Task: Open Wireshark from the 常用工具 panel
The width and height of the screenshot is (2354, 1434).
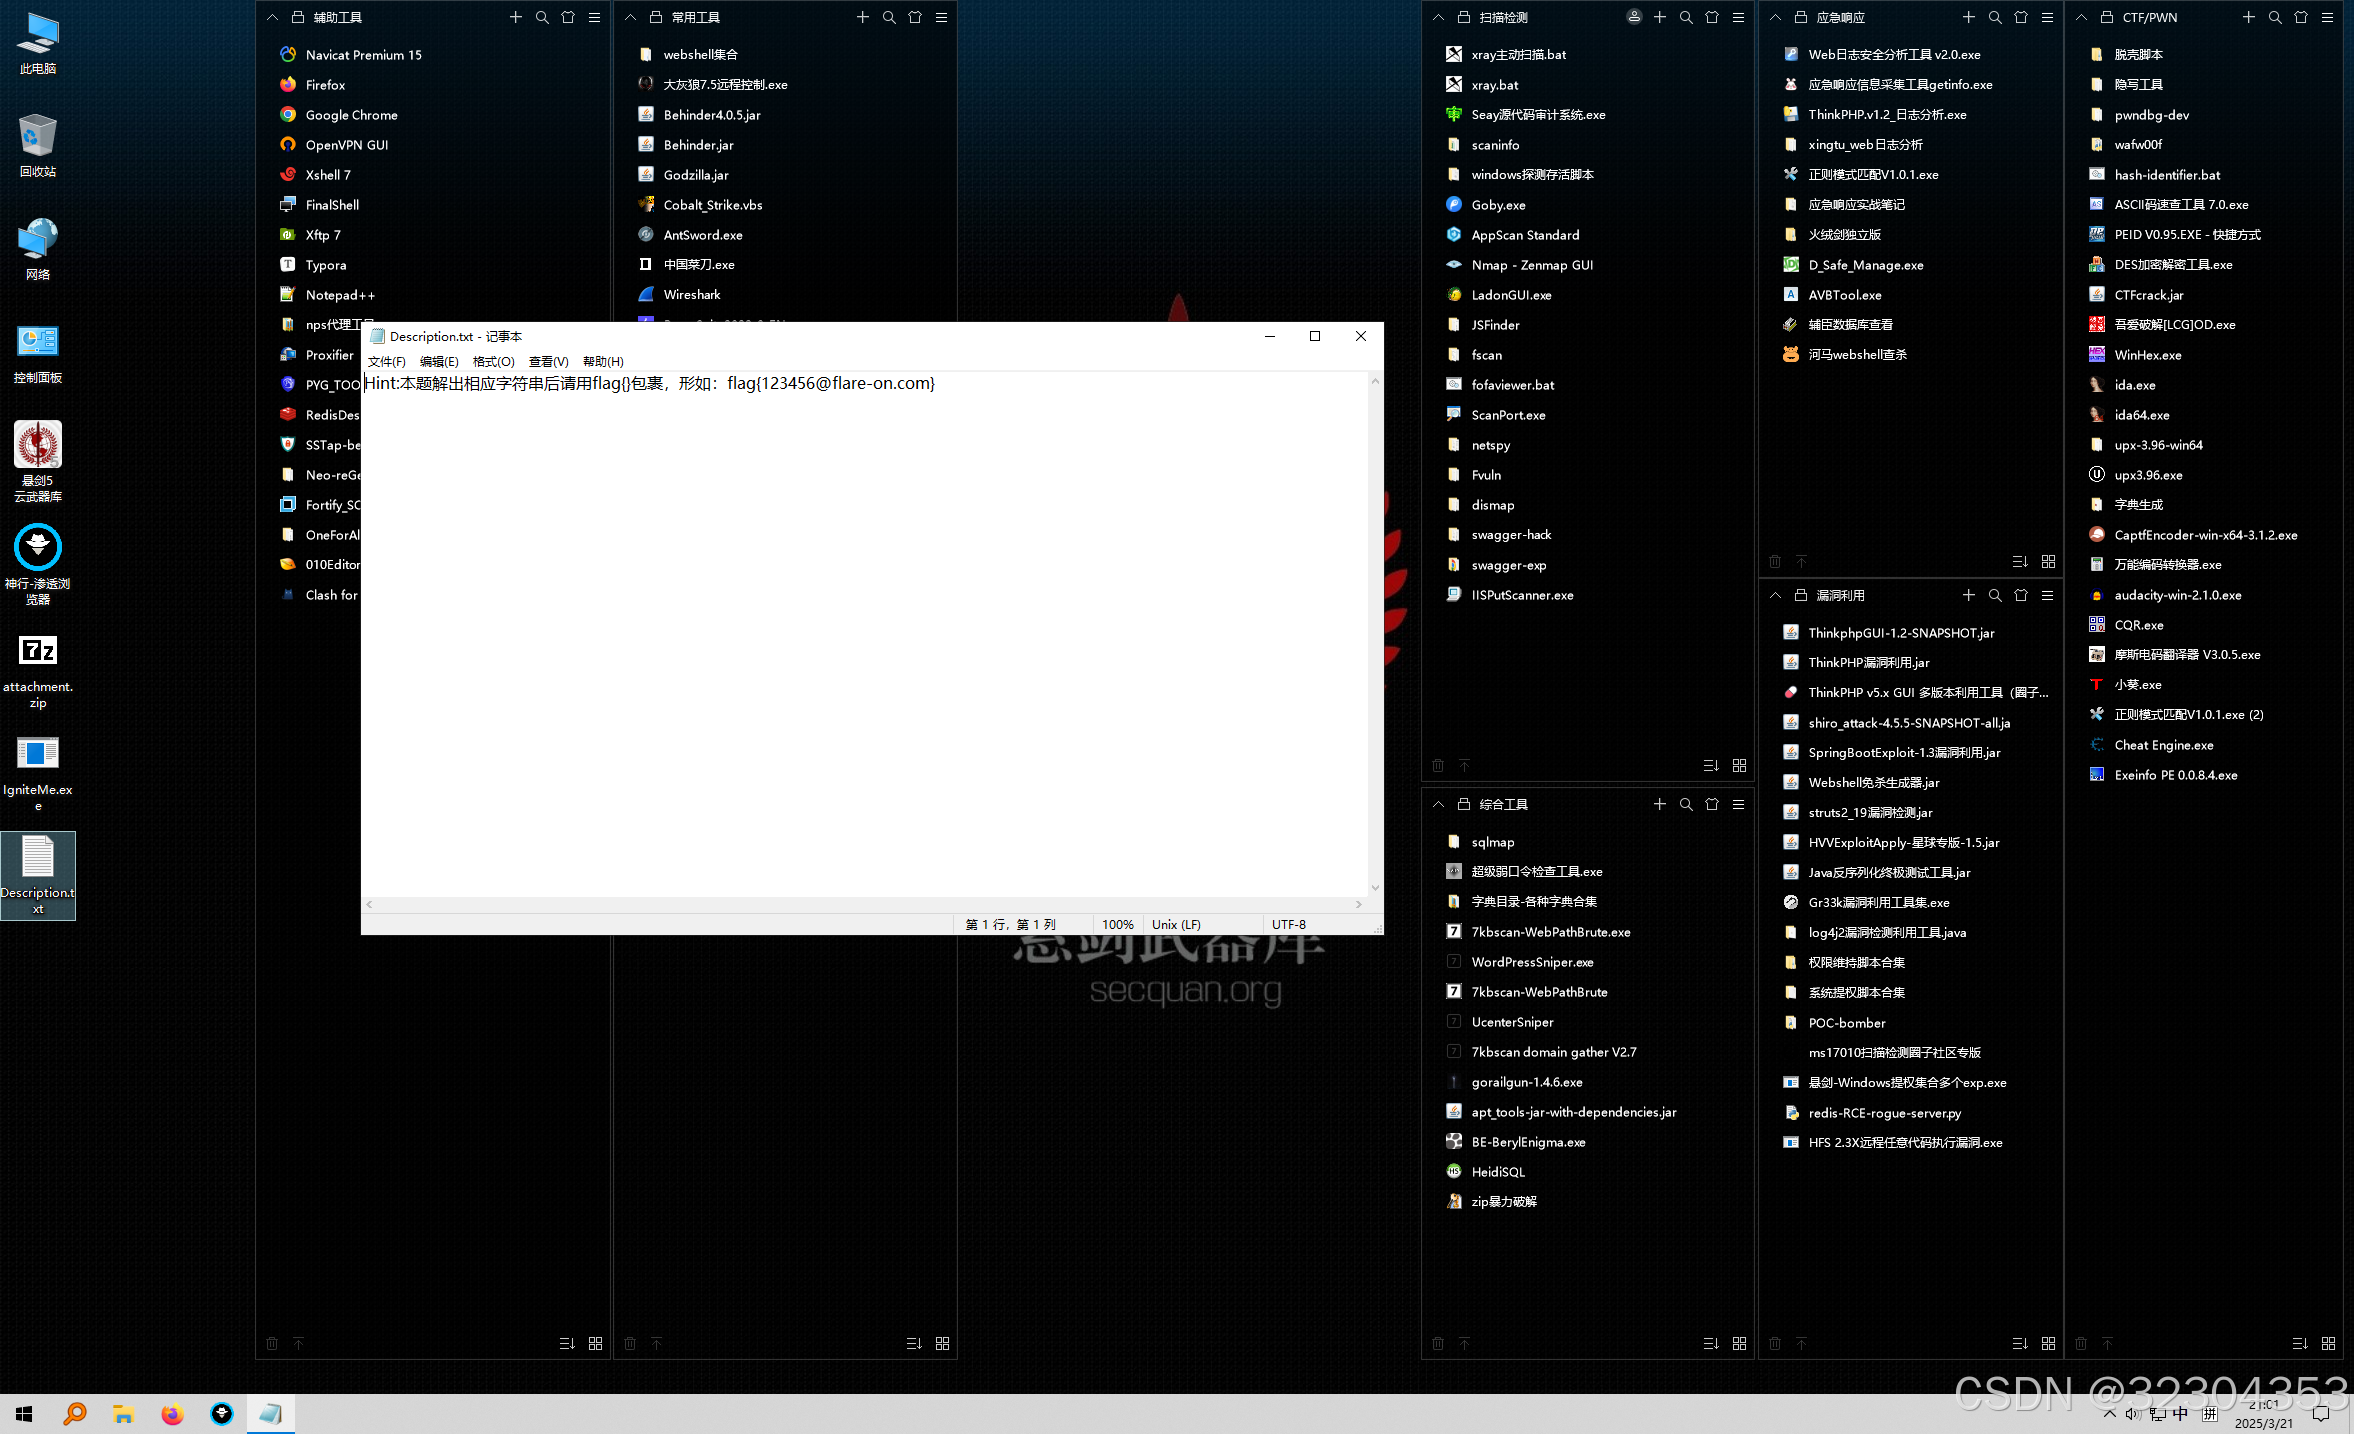Action: coord(691,295)
